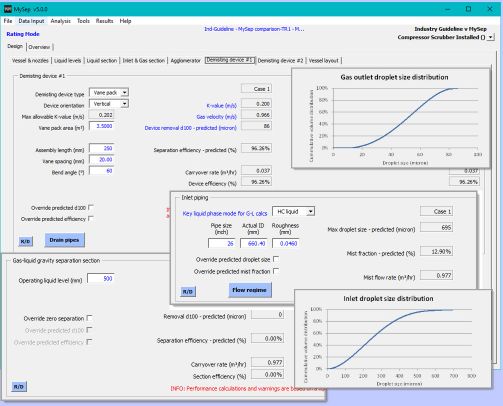Open the Data Input menu

[x=31, y=21]
